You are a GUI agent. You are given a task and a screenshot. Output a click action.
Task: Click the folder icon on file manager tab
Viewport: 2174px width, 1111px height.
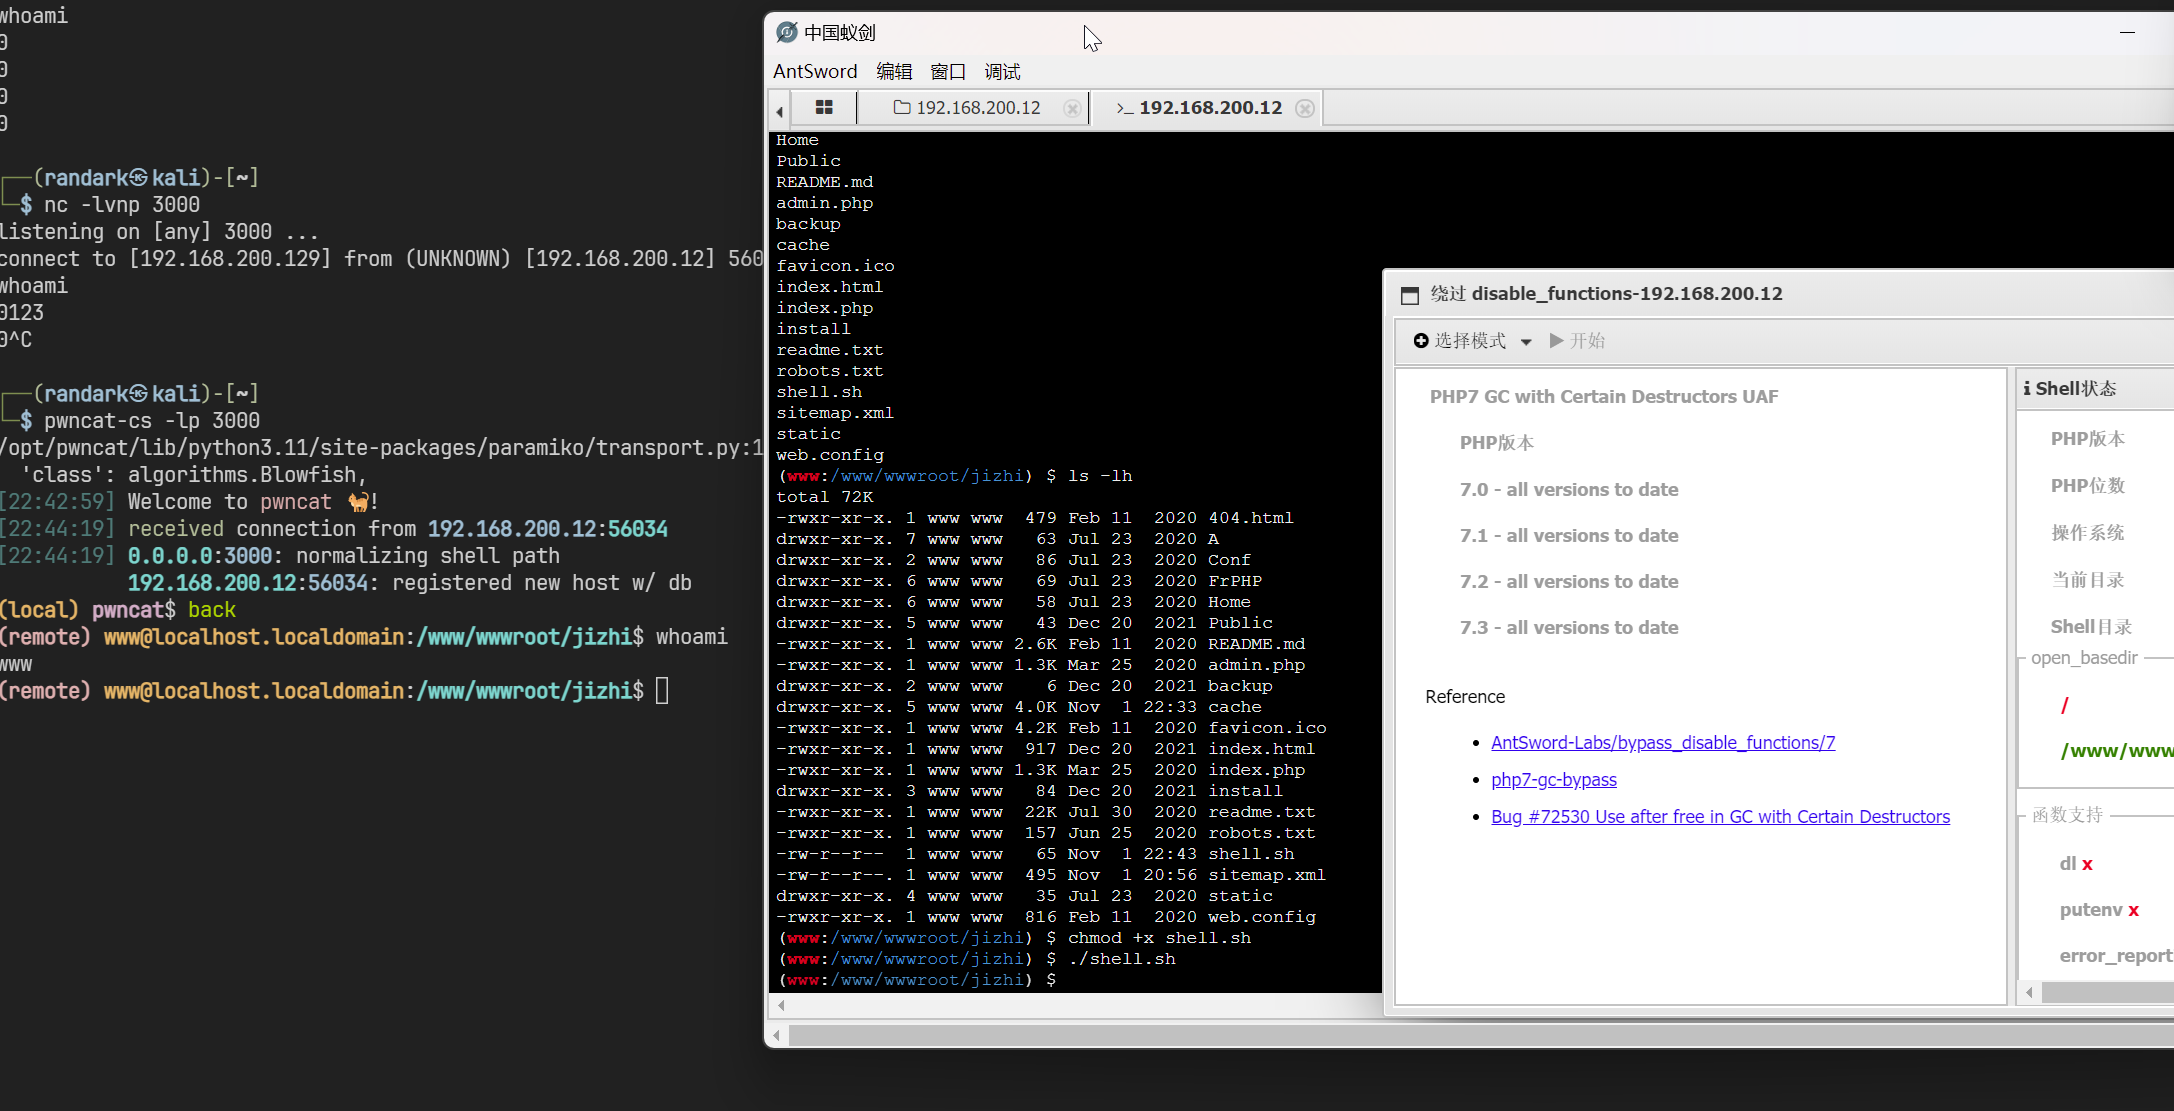coord(902,107)
